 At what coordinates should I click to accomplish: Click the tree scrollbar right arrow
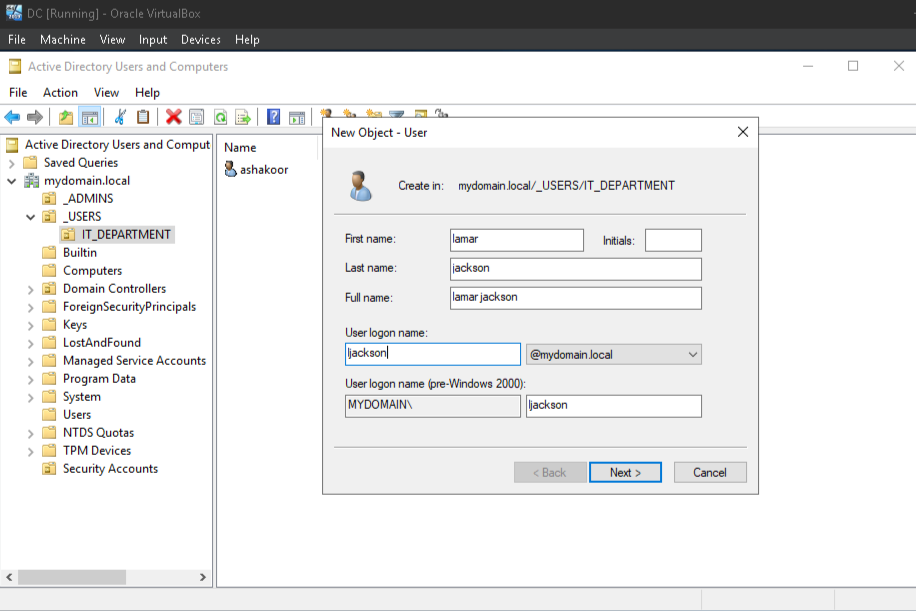coord(202,577)
